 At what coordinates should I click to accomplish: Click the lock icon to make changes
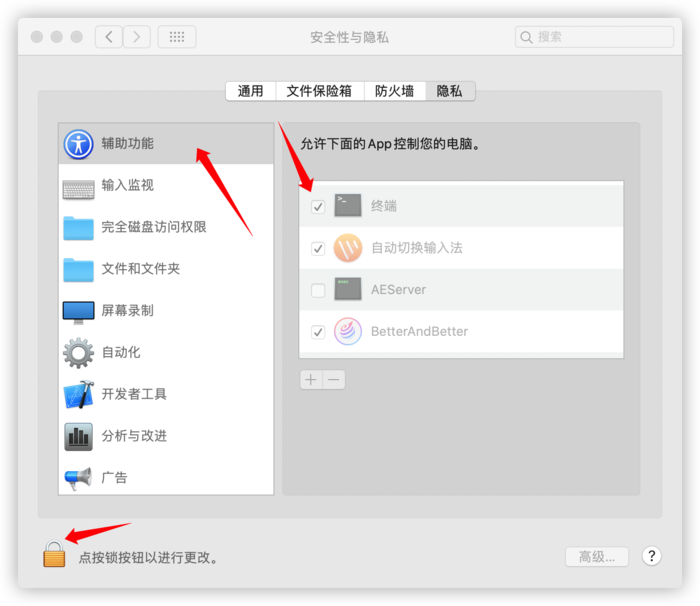click(x=54, y=554)
